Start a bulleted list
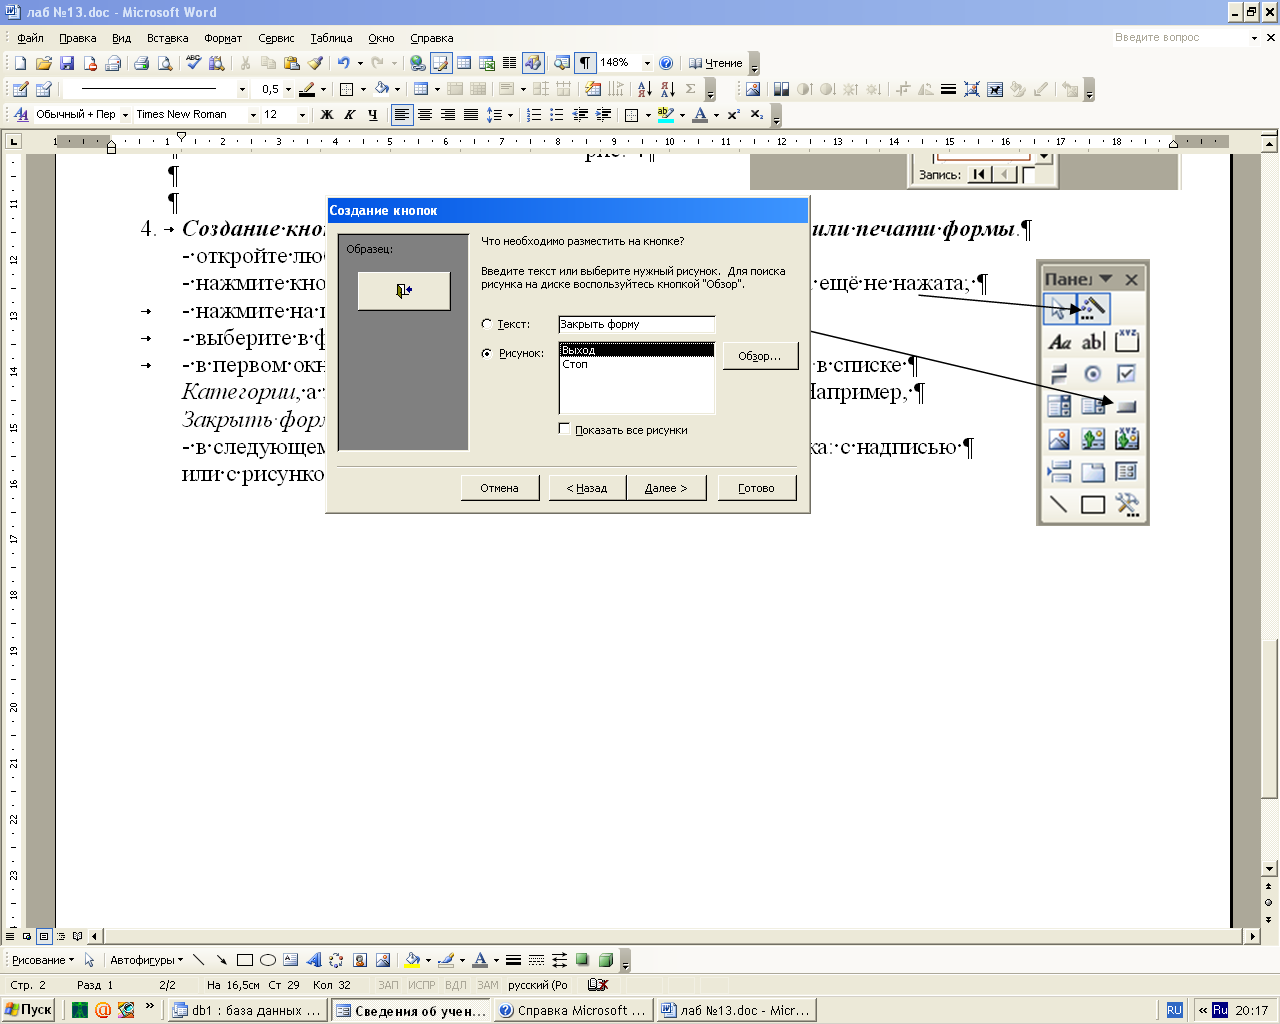Image resolution: width=1280 pixels, height=1024 pixels. pos(557,115)
